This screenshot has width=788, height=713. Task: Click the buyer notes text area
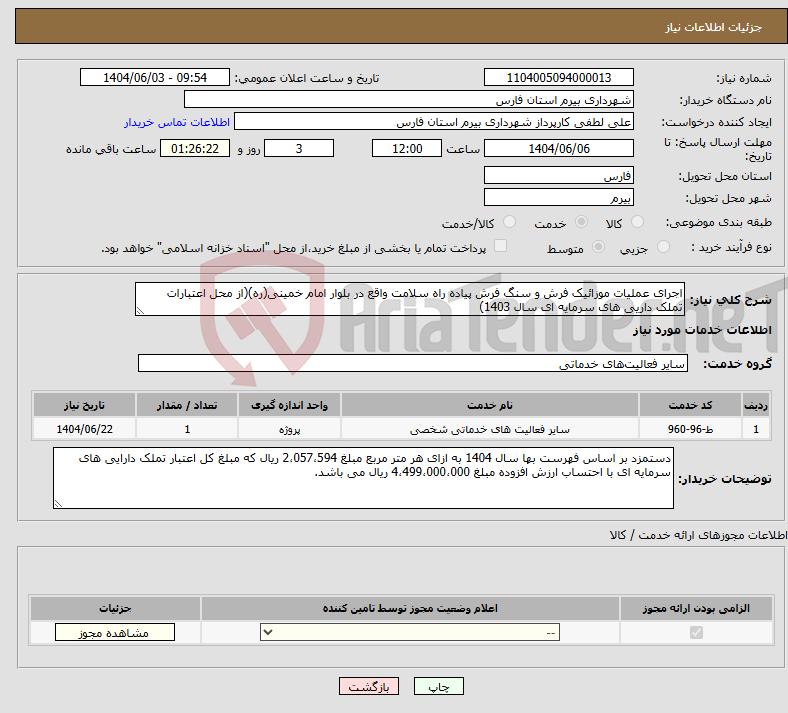(363, 478)
